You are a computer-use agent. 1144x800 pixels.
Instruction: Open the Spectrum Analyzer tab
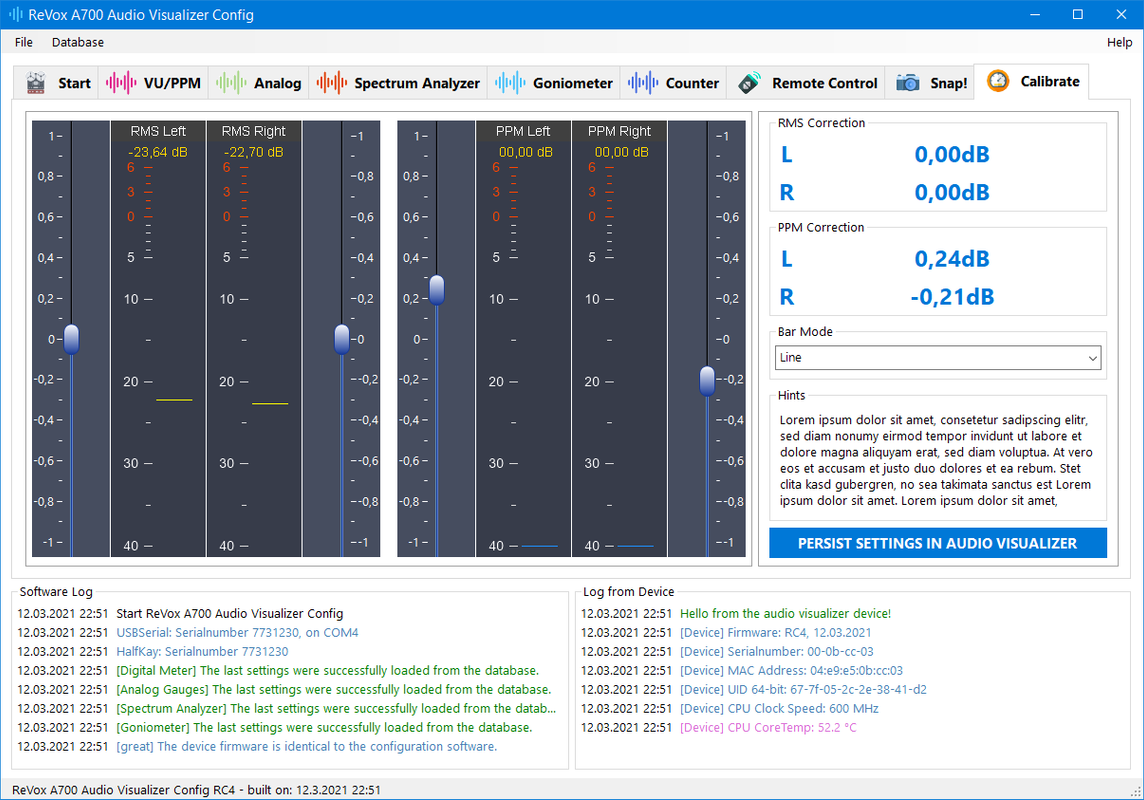coord(398,83)
